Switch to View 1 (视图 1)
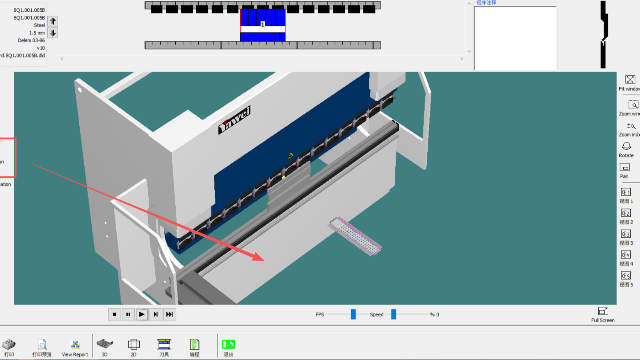Image resolution: width=640 pixels, height=360 pixels. (626, 192)
